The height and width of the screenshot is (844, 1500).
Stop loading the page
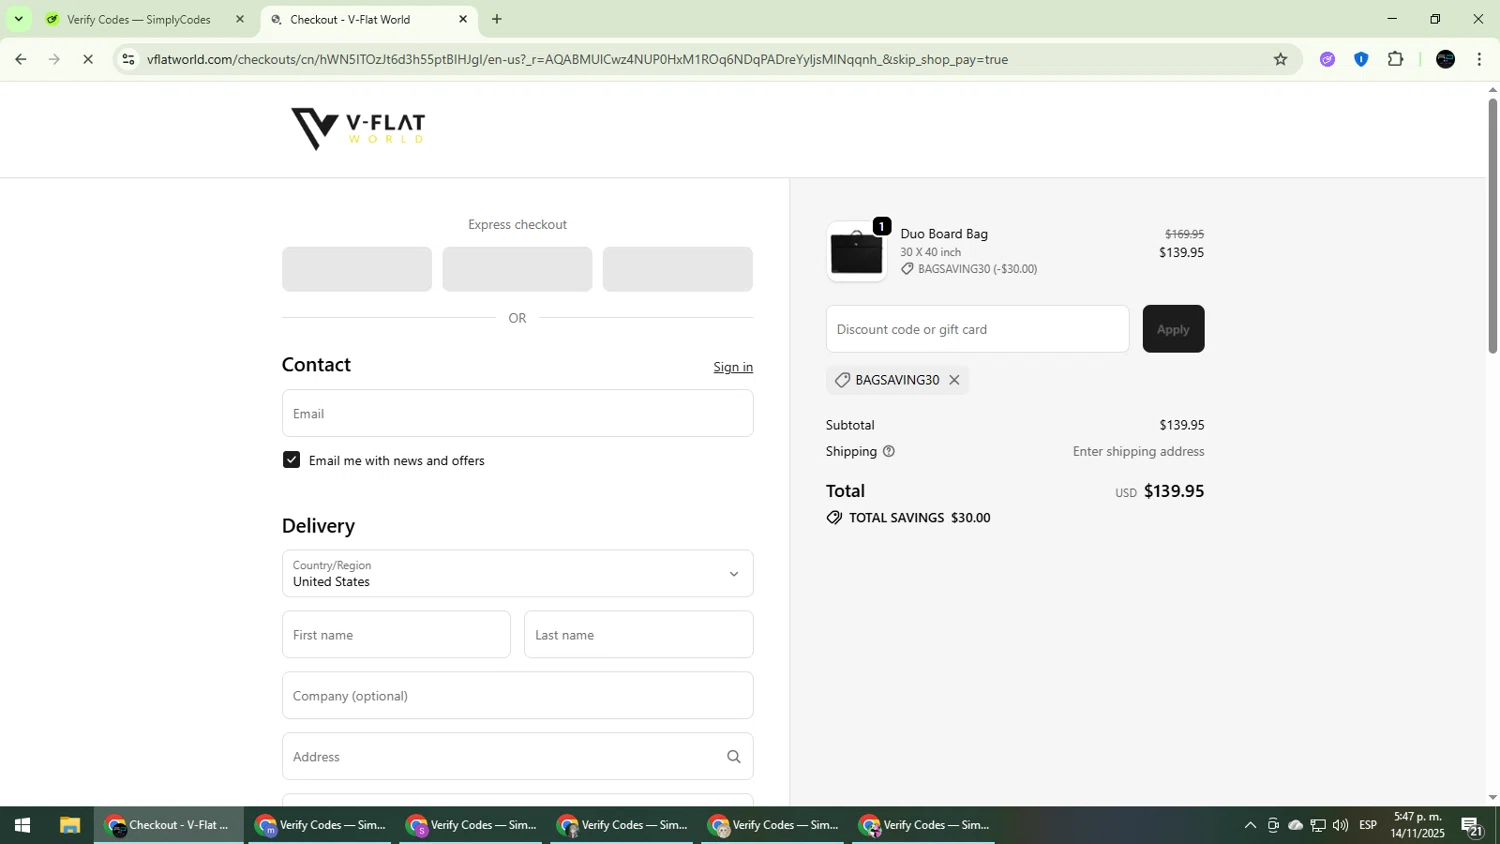tap(88, 59)
